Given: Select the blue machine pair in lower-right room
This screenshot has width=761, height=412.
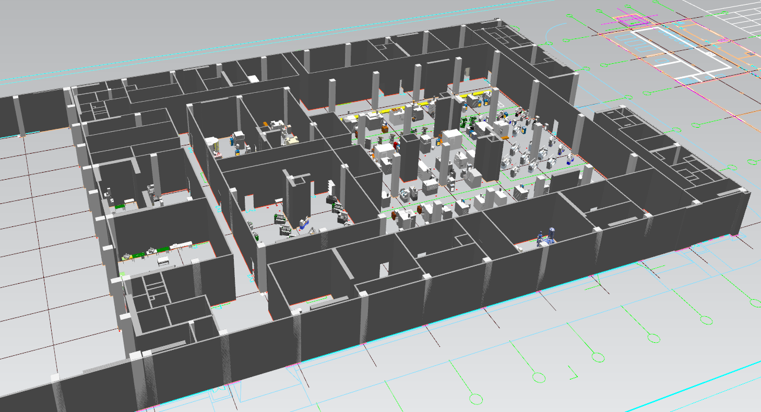Looking at the screenshot, I should coord(546,236).
